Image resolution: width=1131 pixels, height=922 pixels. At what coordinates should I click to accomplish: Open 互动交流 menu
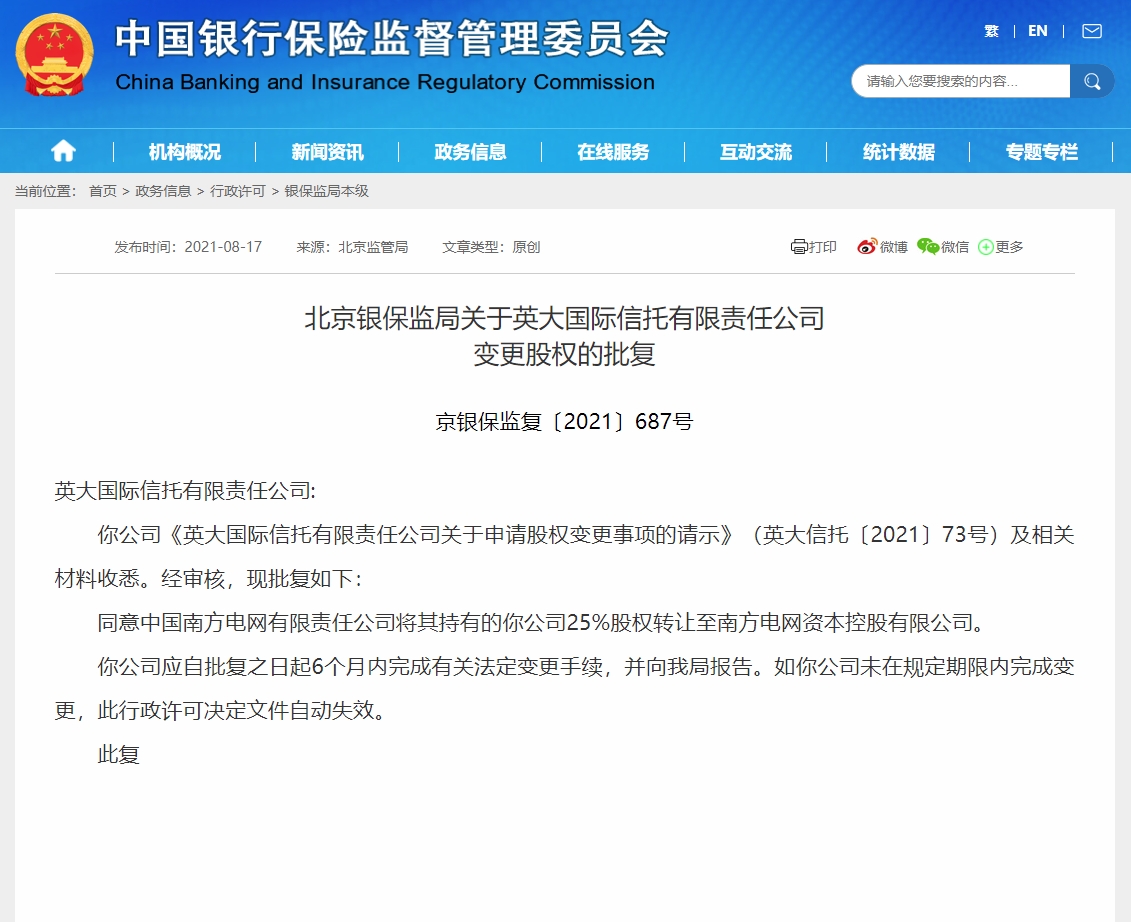coord(756,152)
